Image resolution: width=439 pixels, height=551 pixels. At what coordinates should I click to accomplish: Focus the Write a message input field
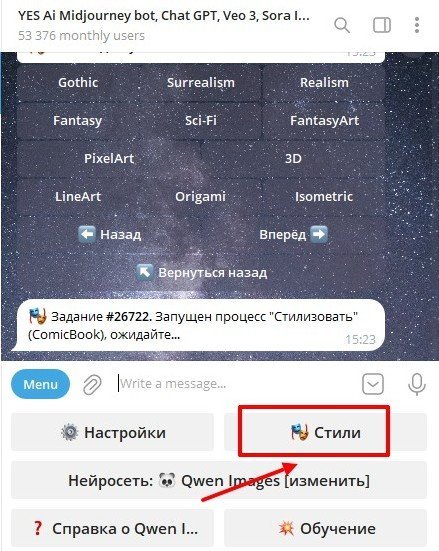[x=235, y=384]
